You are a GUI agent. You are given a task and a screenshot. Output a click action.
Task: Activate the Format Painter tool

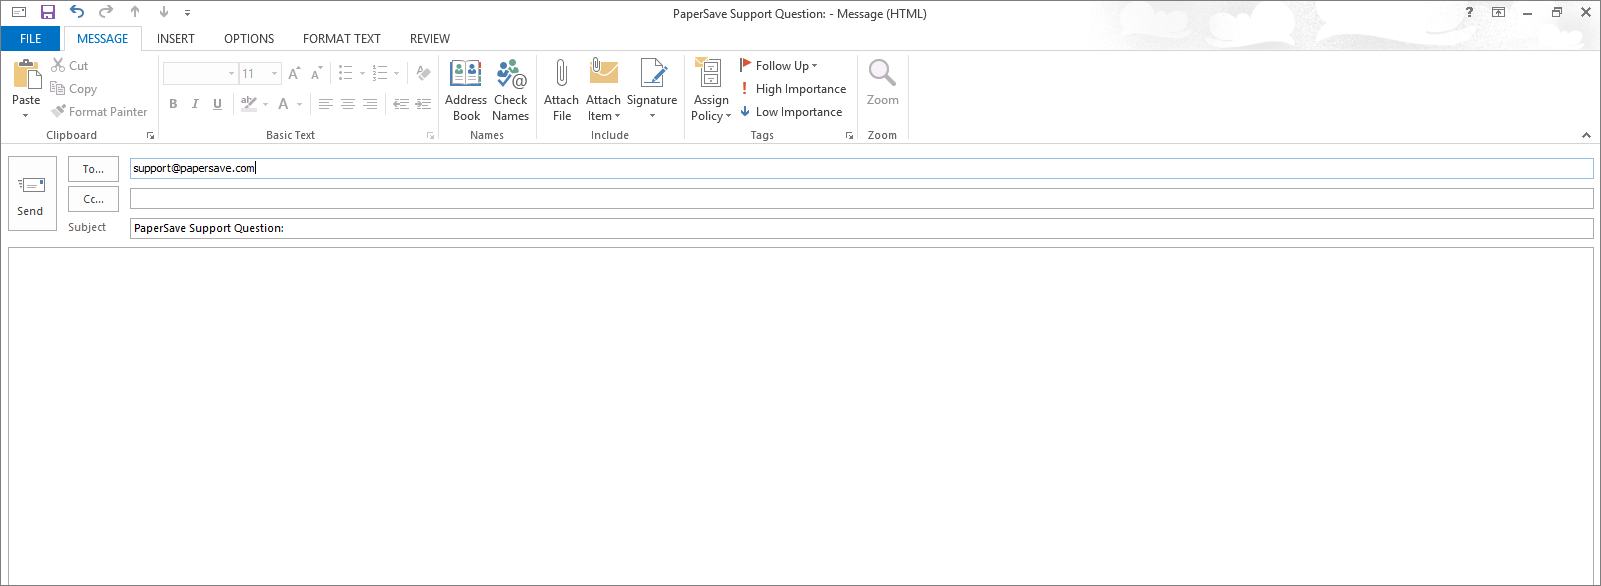[x=99, y=112]
